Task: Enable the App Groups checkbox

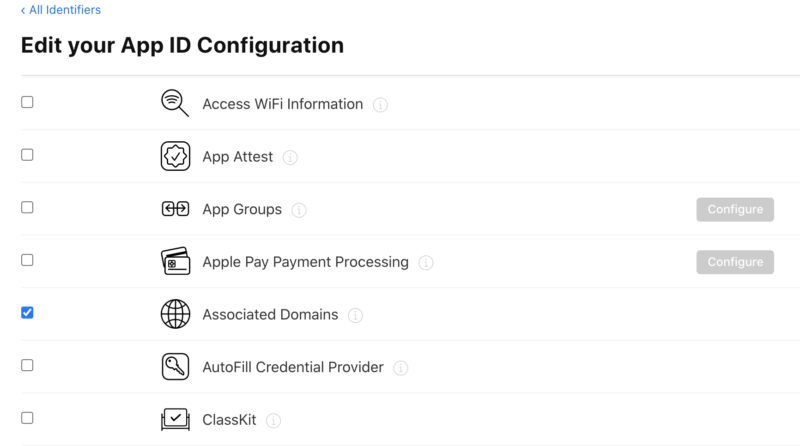Action: [27, 208]
